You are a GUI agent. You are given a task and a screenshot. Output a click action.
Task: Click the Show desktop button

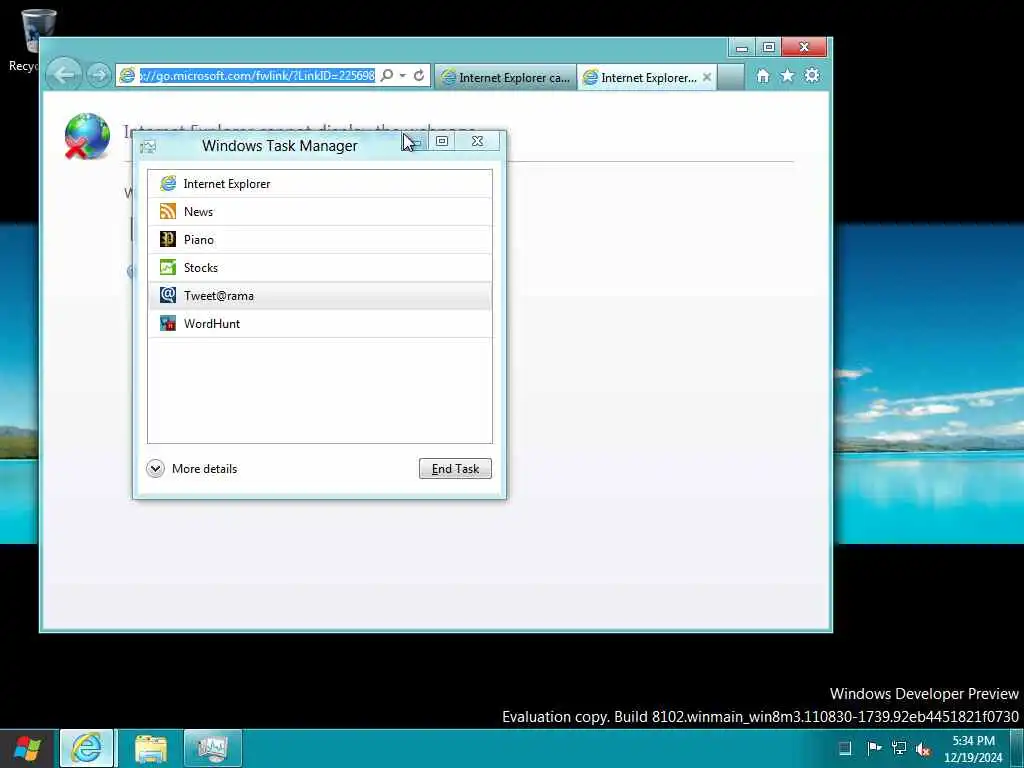tap(1017, 748)
